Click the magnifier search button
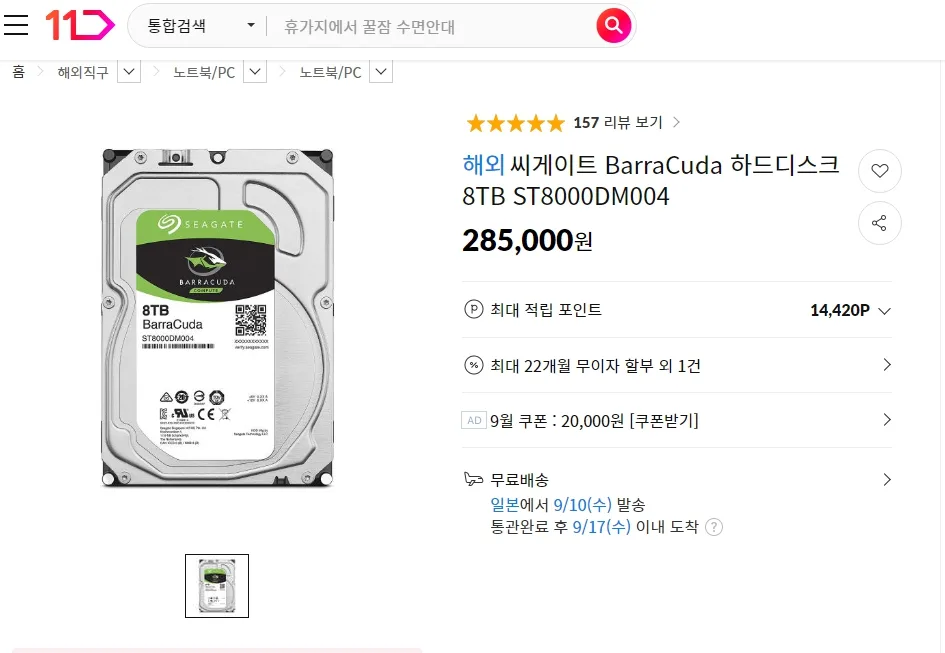The width and height of the screenshot is (945, 653). pos(614,25)
